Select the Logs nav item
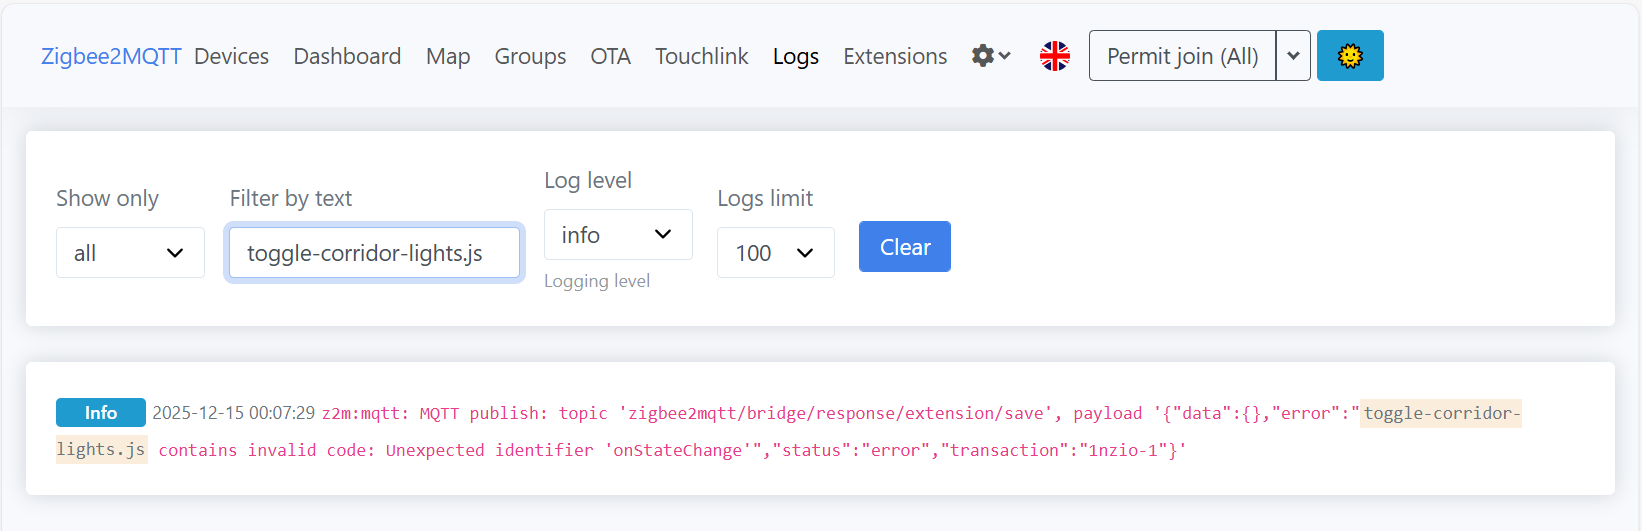This screenshot has height=531, width=1642. [795, 56]
